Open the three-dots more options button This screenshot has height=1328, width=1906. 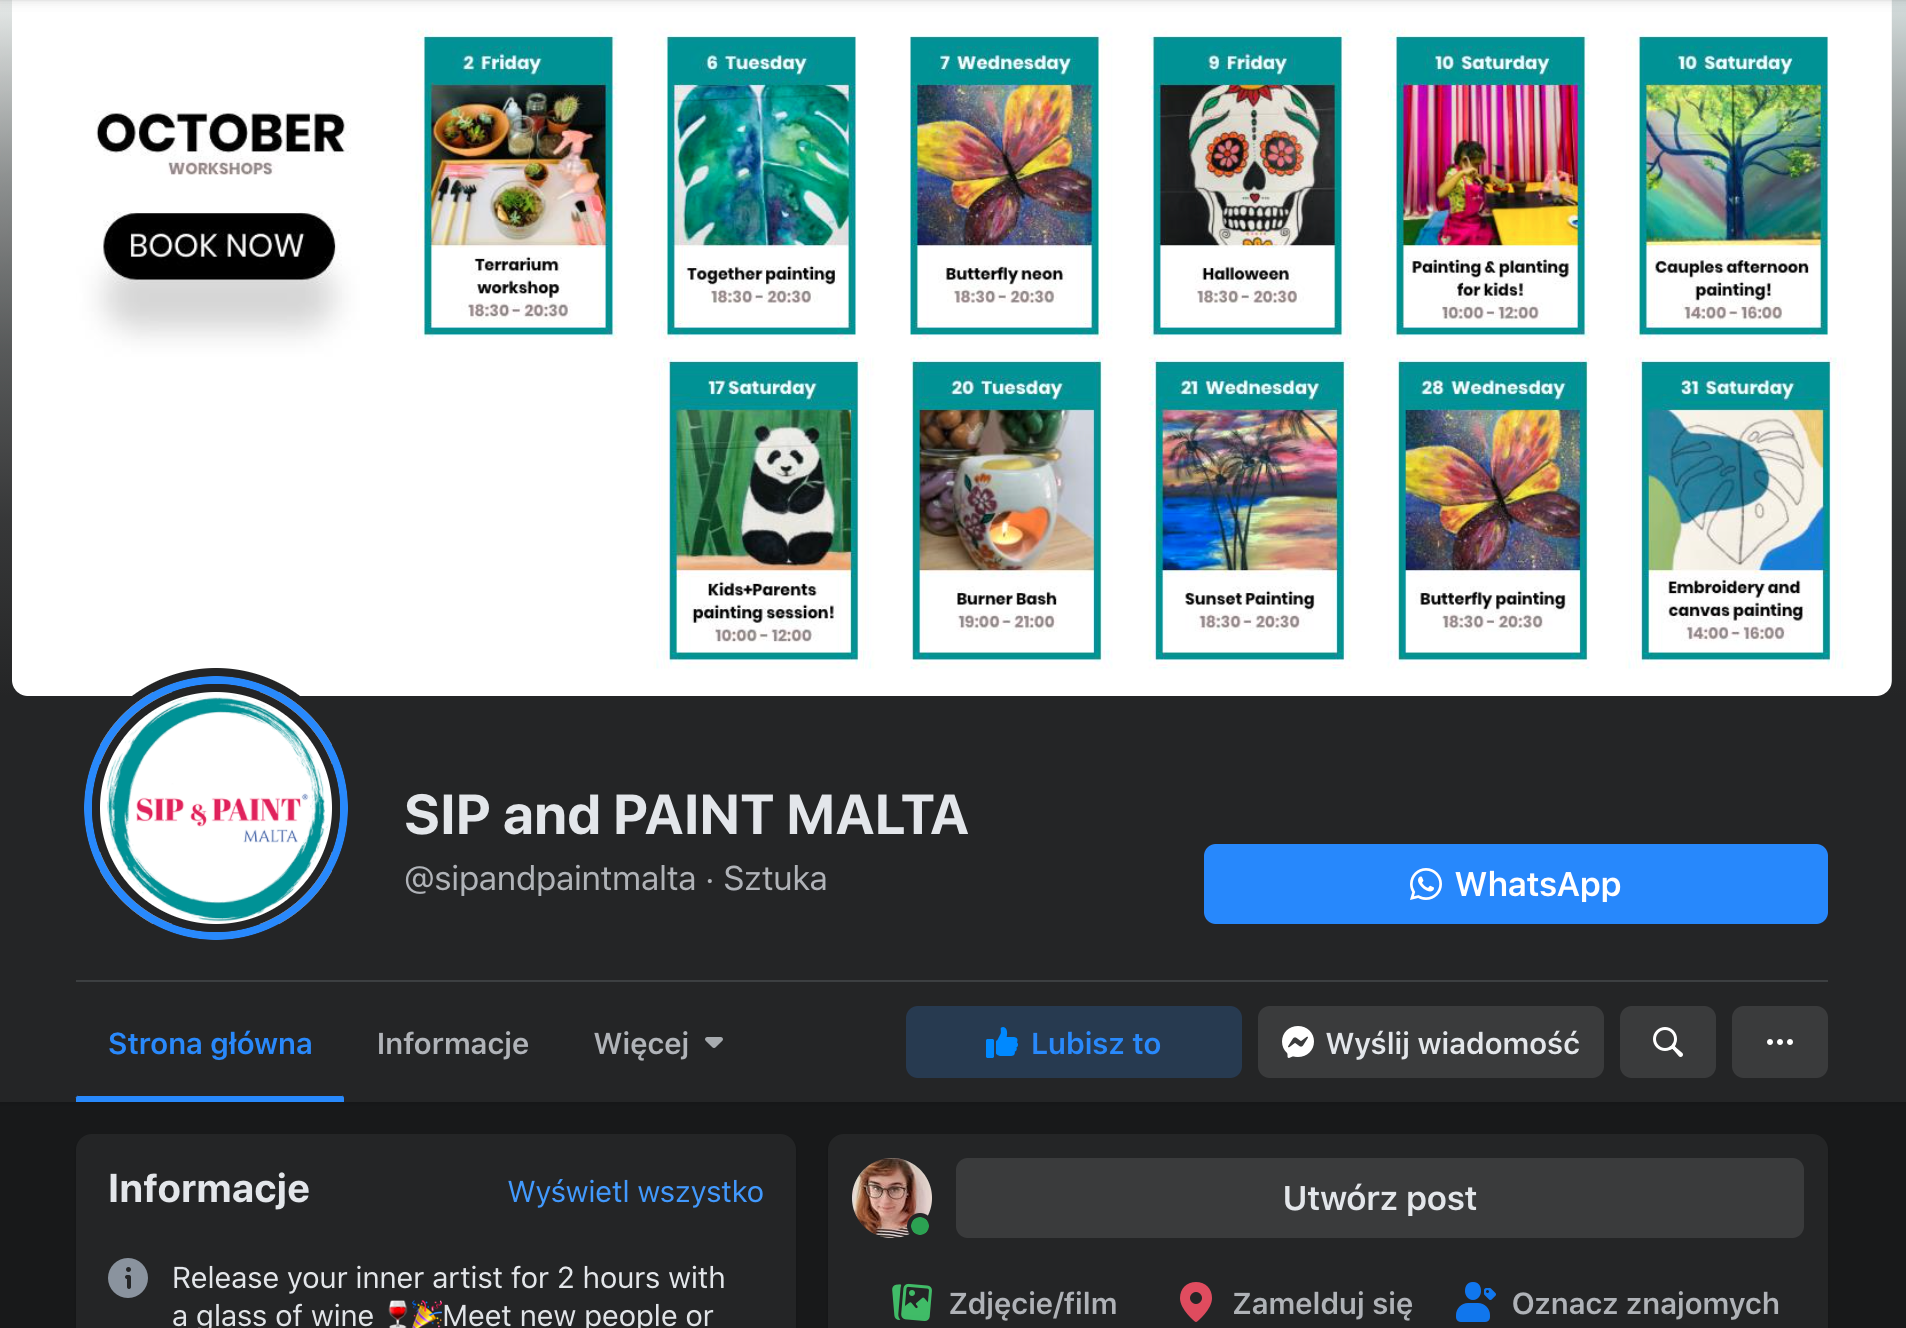1779,1042
